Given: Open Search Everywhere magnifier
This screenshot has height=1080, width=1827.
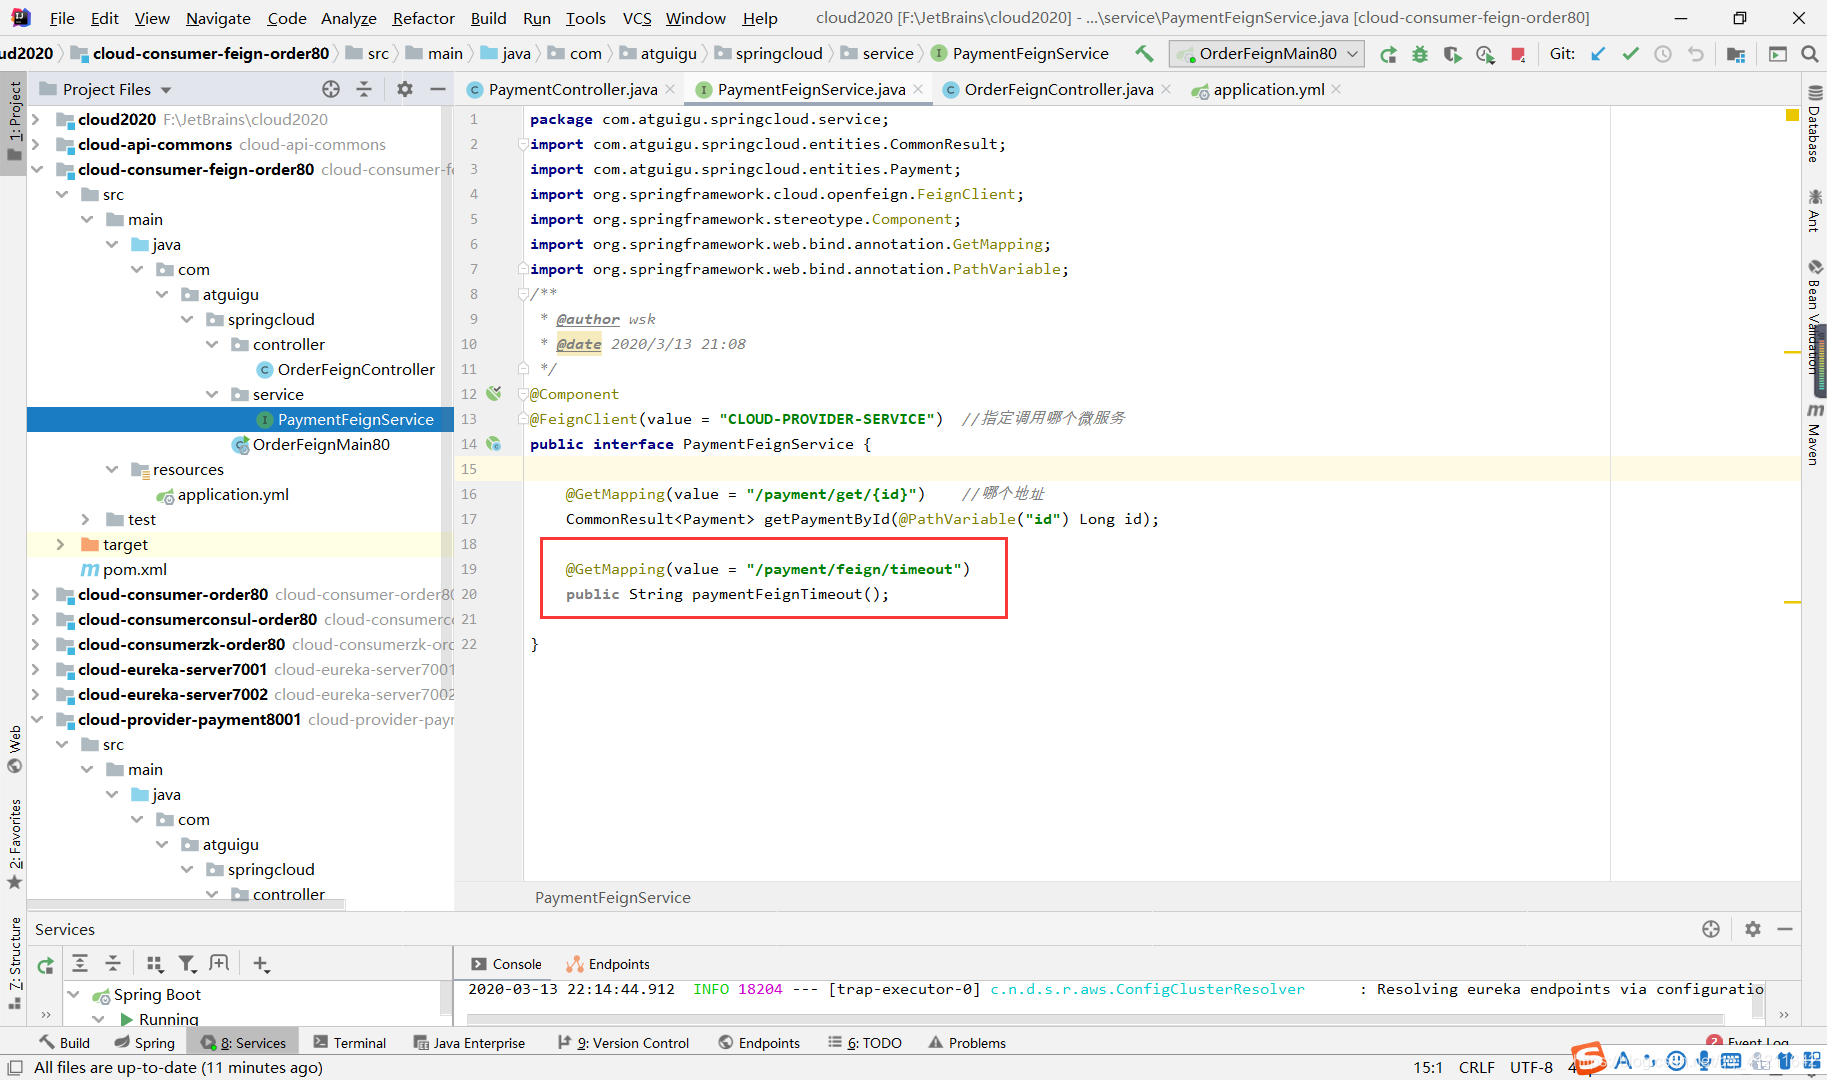Looking at the screenshot, I should (x=1809, y=54).
